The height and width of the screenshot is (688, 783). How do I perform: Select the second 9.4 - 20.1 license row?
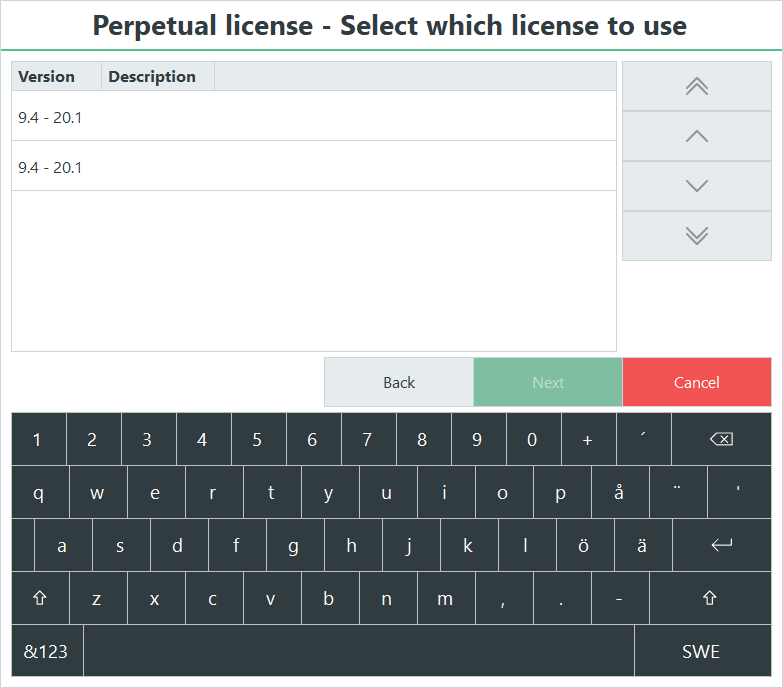pyautogui.click(x=314, y=166)
